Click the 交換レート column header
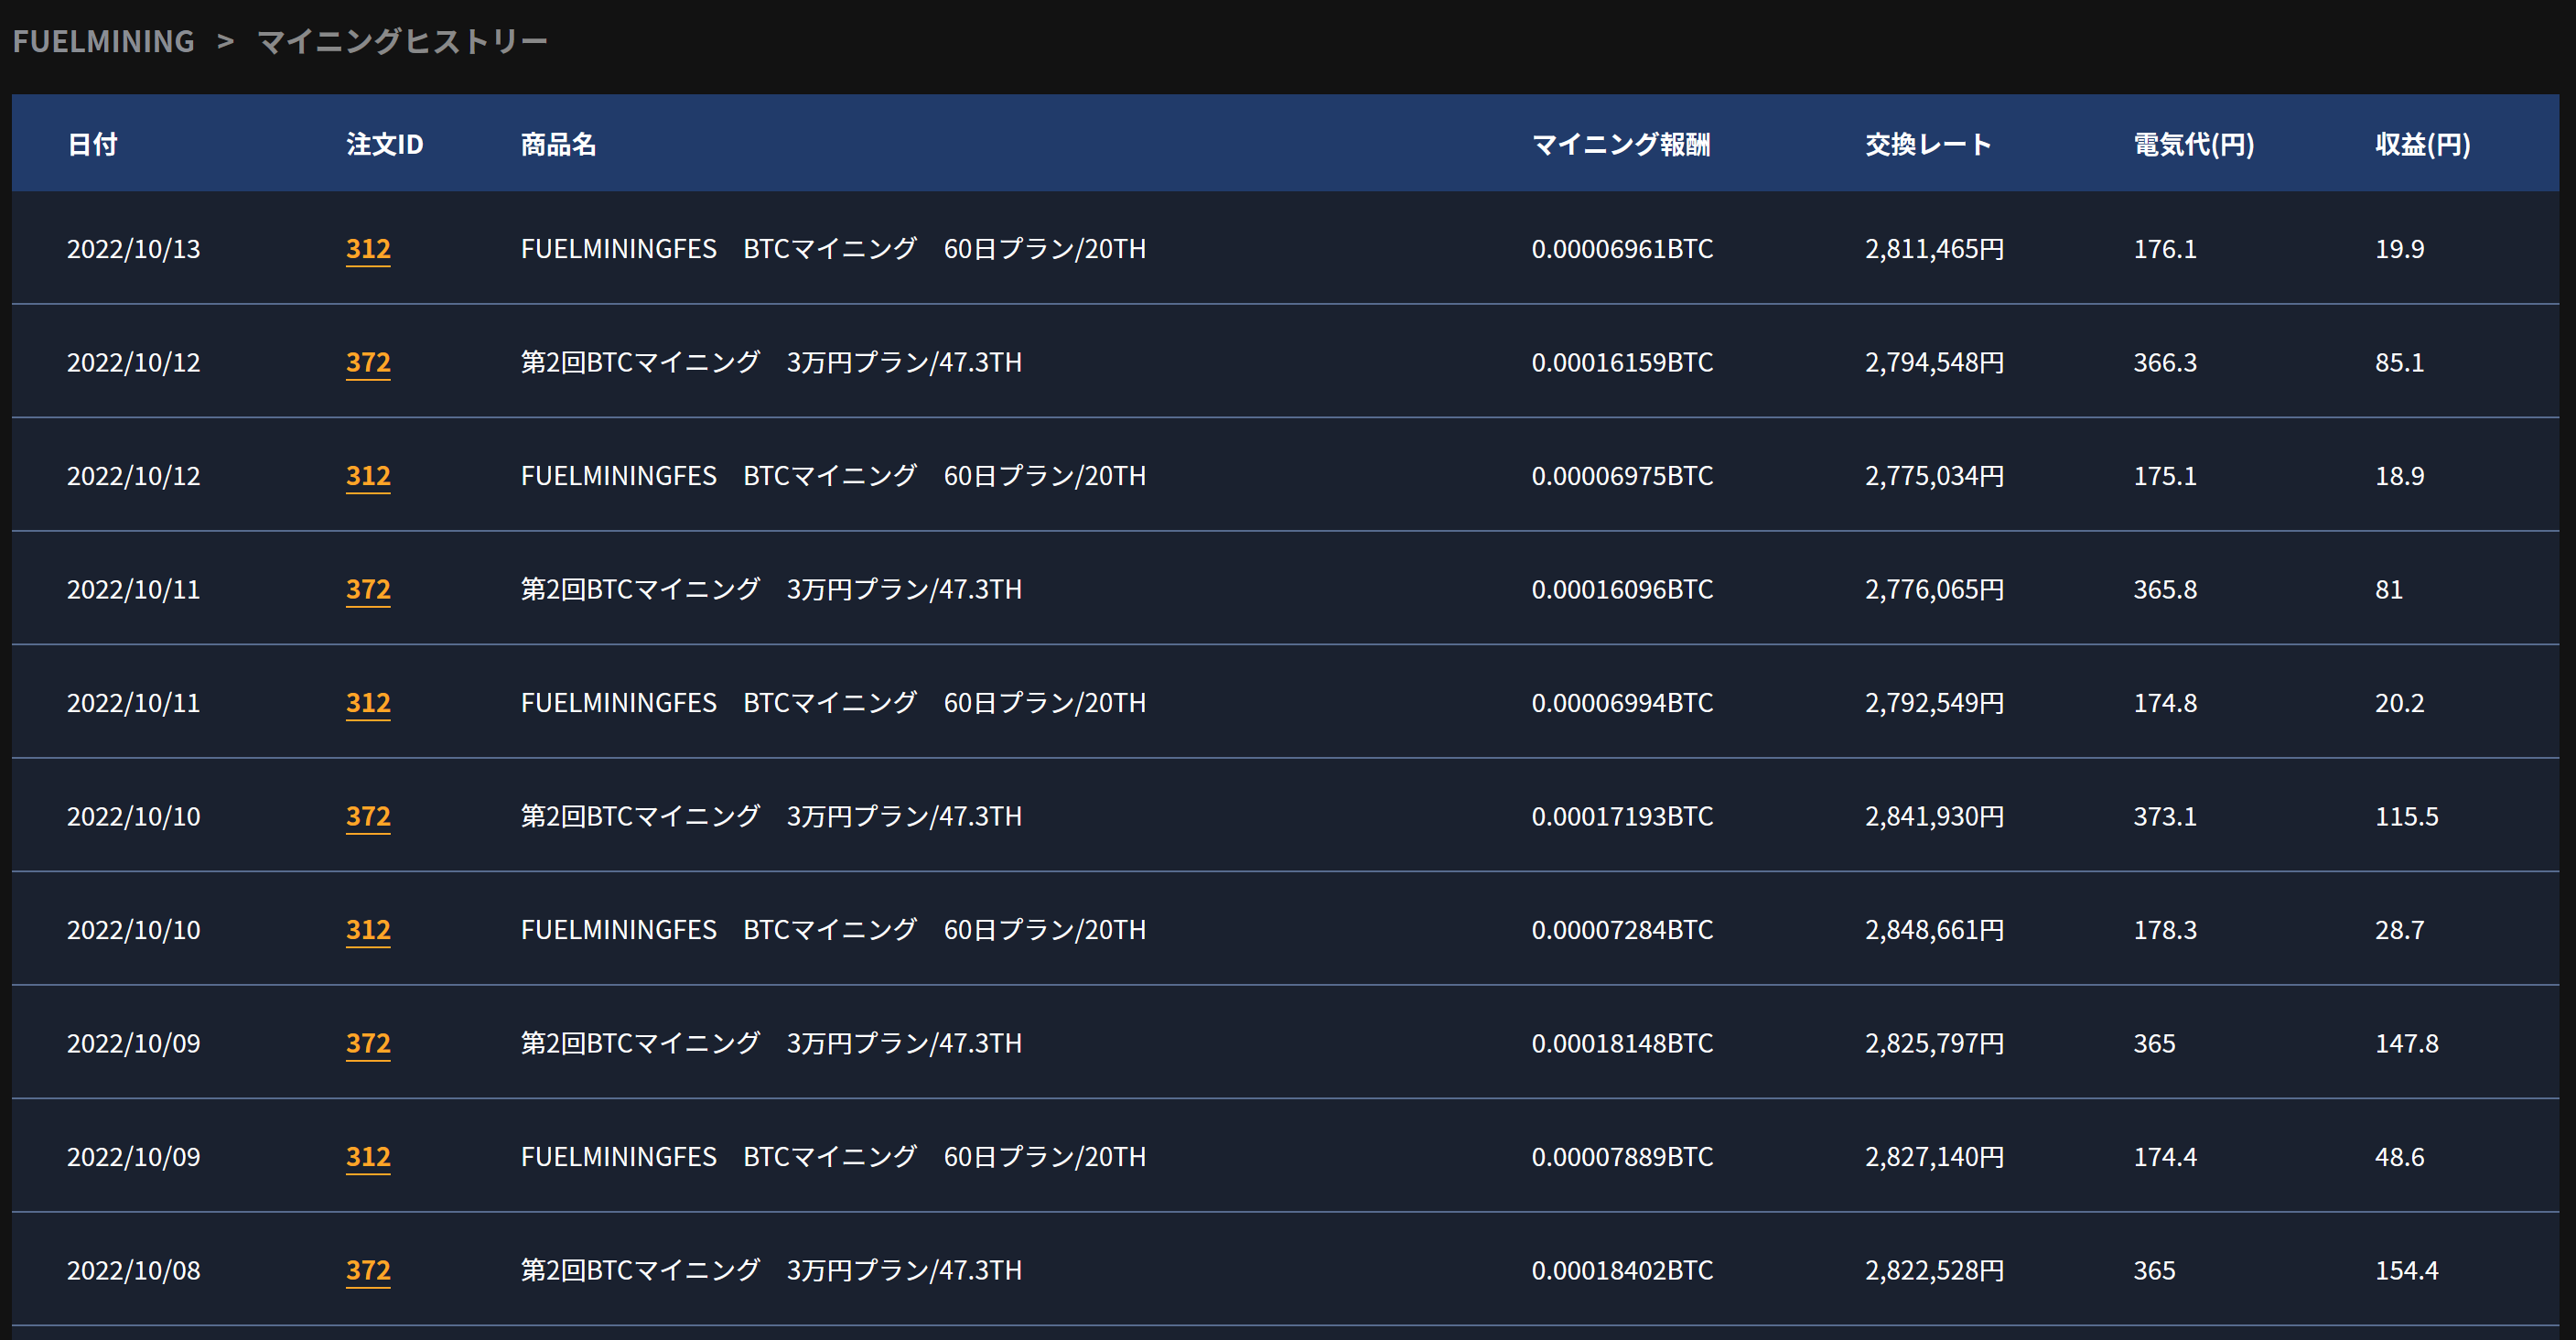 click(x=1927, y=144)
